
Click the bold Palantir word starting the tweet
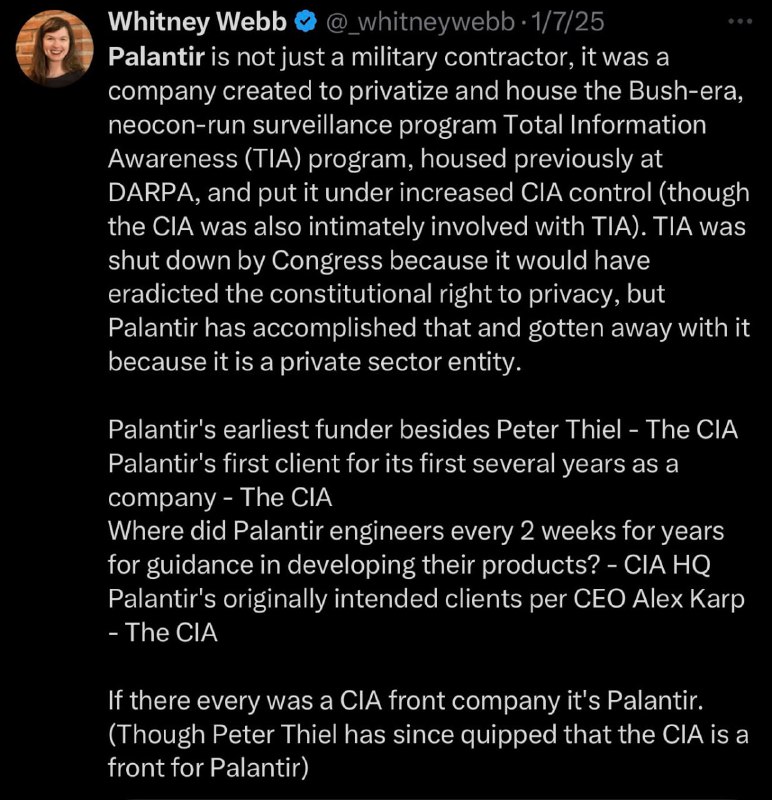(156, 57)
